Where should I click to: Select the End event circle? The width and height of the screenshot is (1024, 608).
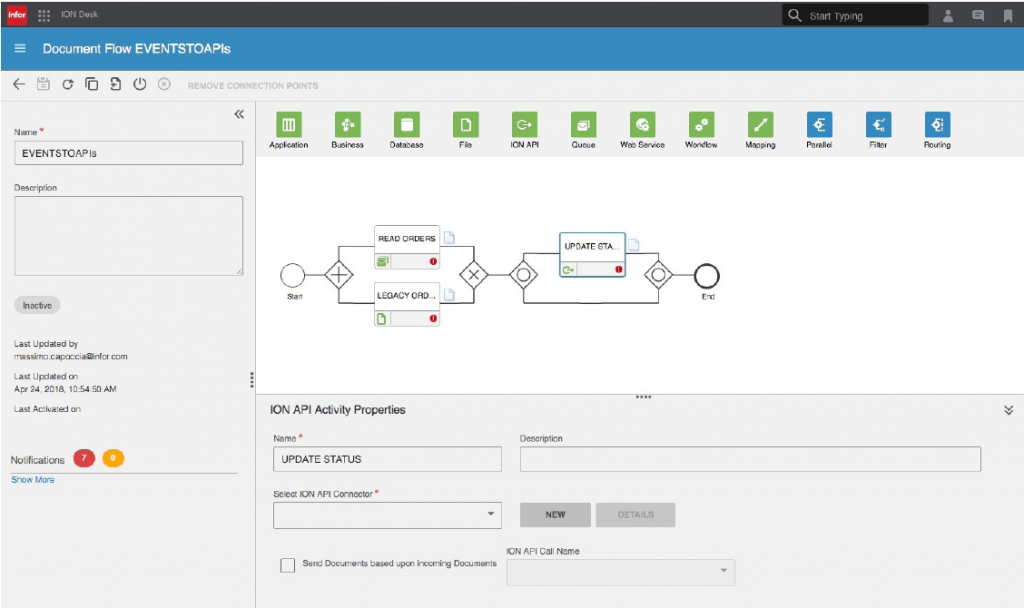tap(707, 276)
